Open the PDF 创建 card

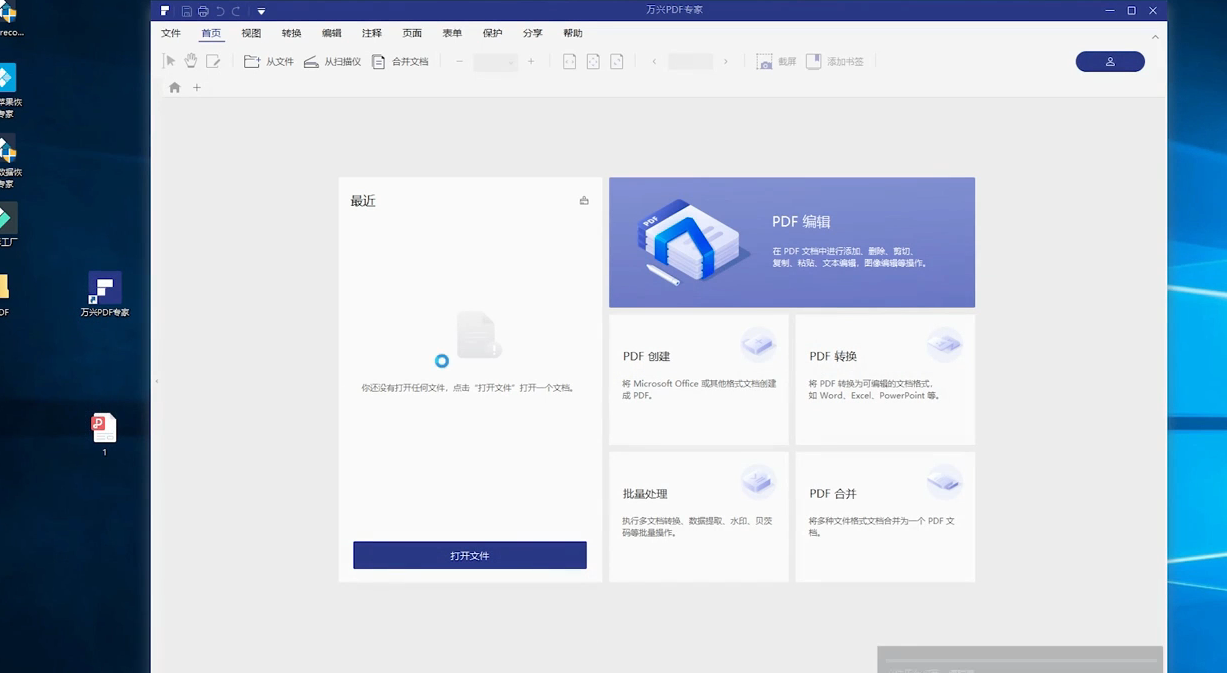click(699, 380)
